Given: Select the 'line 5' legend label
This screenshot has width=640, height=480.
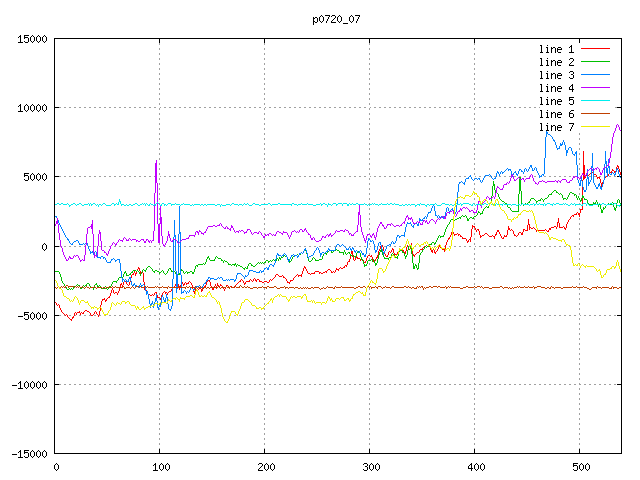Looking at the screenshot, I should pyautogui.click(x=557, y=100).
